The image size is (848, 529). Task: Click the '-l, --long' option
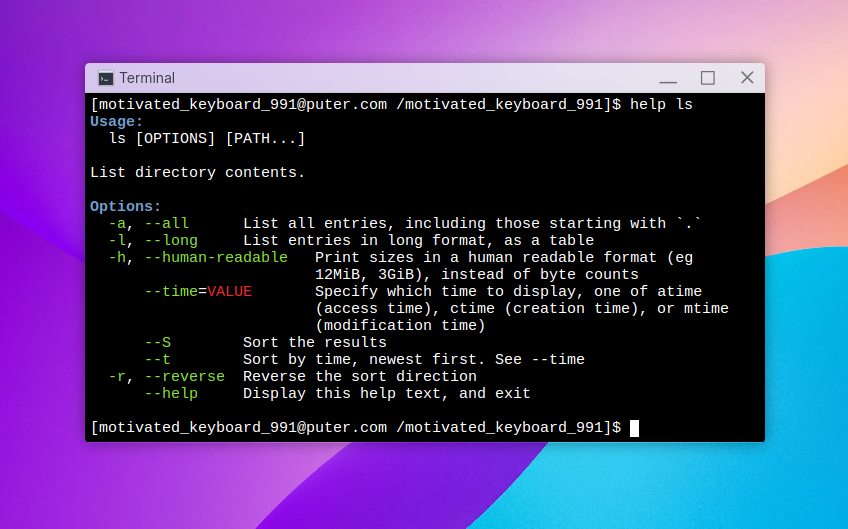click(153, 240)
